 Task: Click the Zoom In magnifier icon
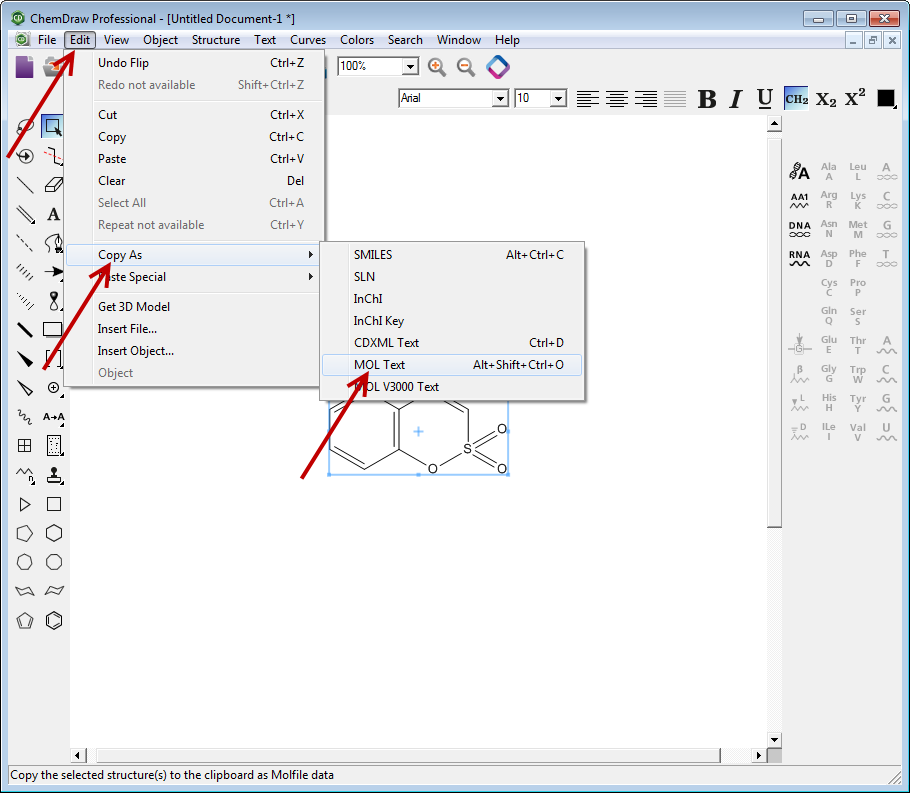click(437, 67)
